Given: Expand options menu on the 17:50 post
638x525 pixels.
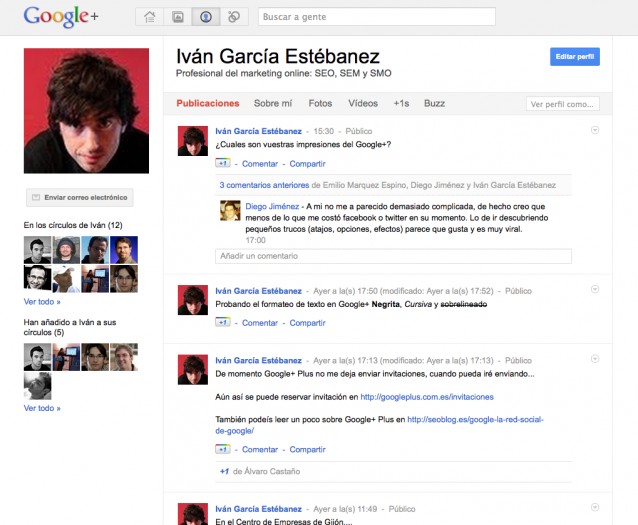Looking at the screenshot, I should pyautogui.click(x=595, y=291).
